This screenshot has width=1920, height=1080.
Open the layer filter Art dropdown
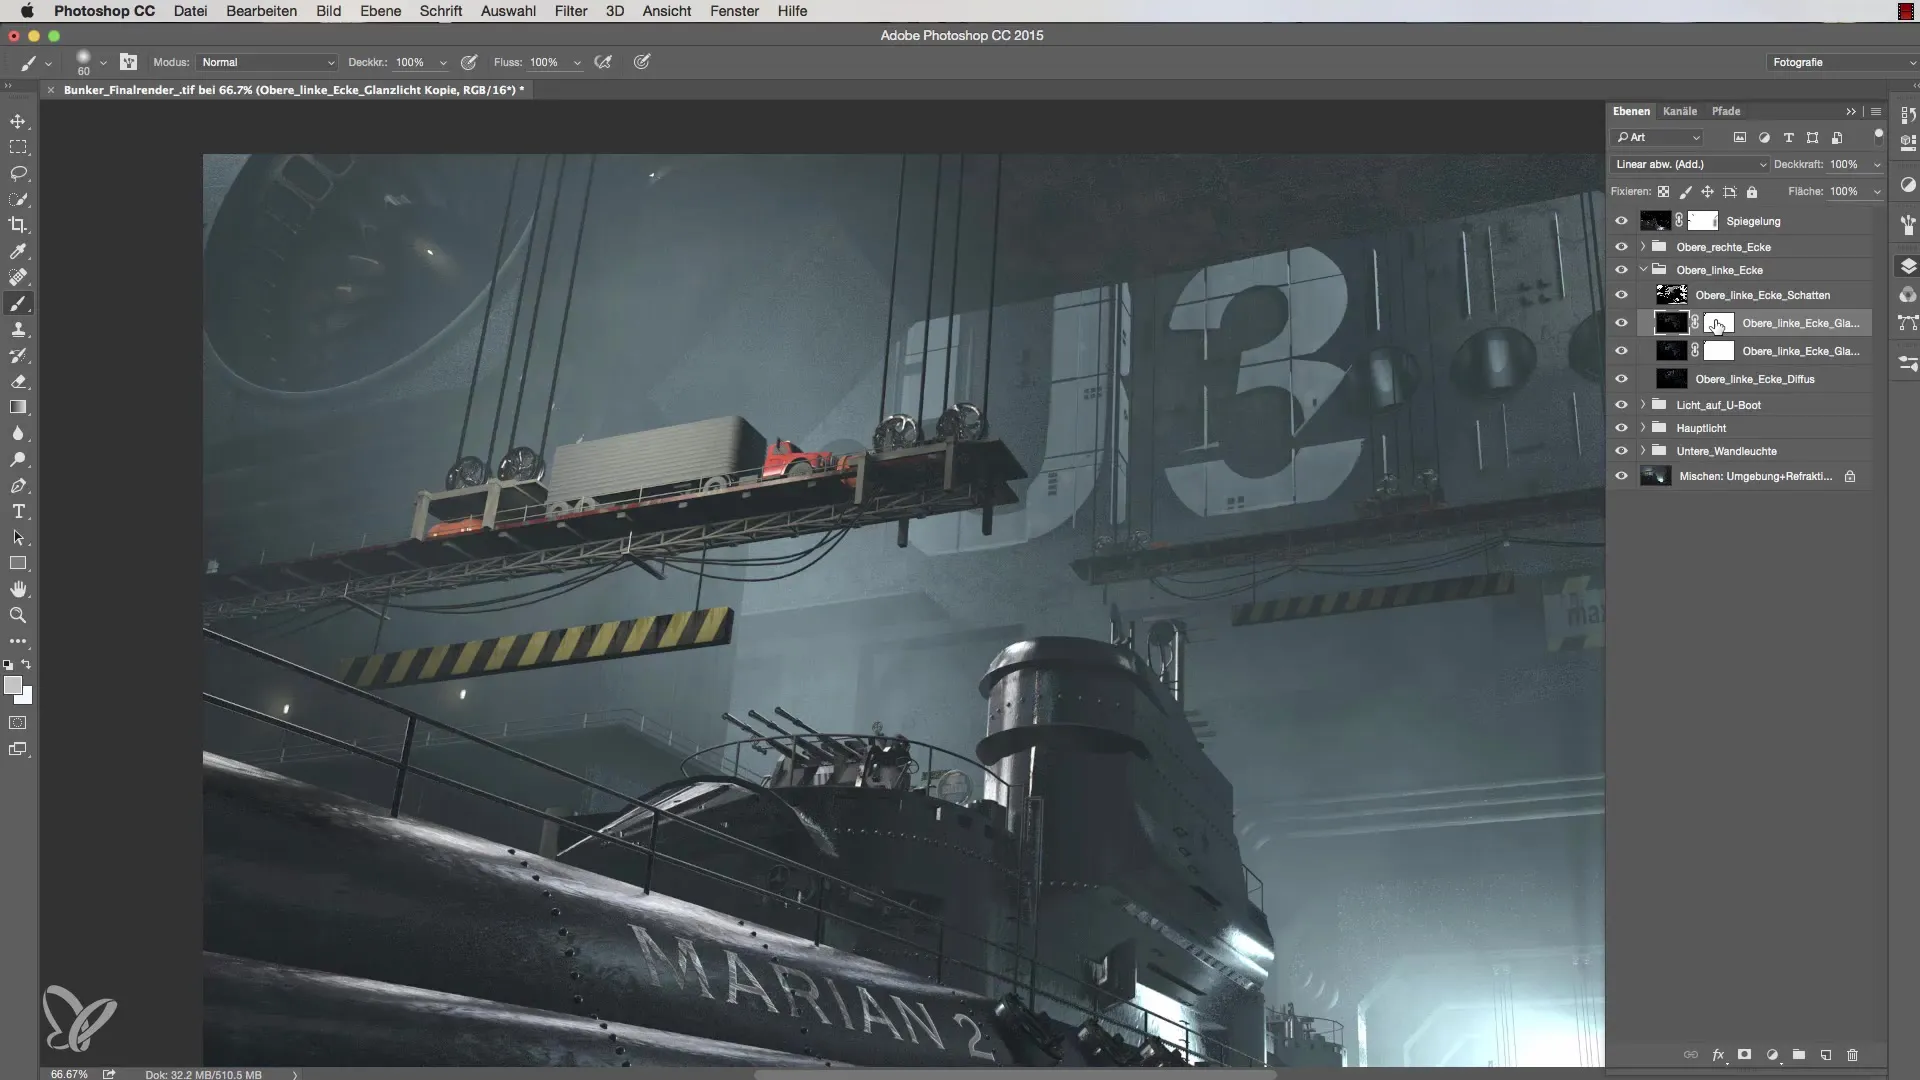[1657, 137]
